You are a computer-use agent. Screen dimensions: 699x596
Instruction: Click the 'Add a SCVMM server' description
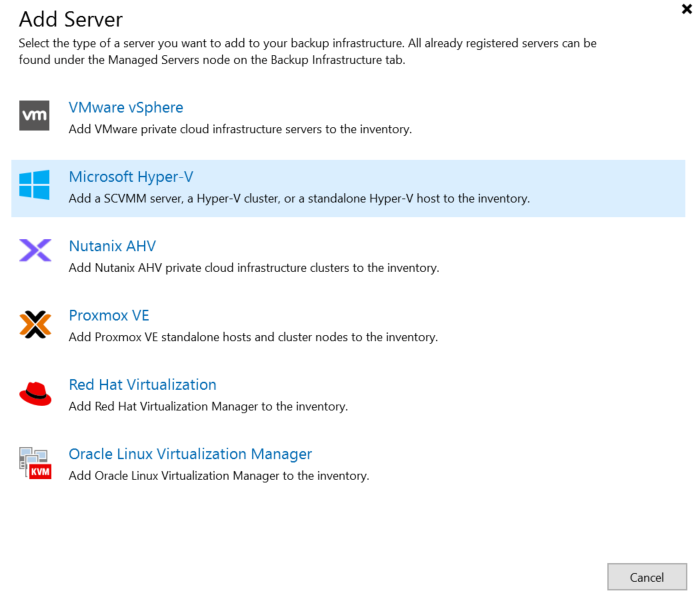pos(299,198)
